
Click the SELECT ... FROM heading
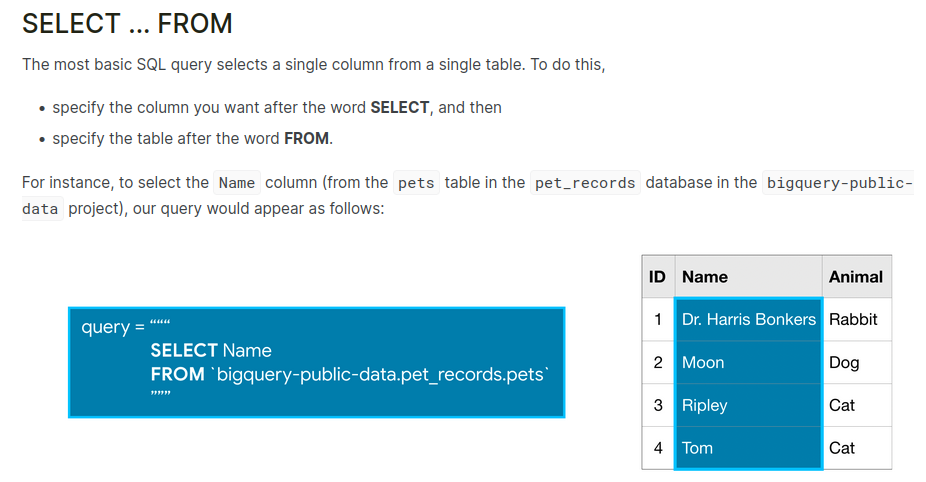click(126, 23)
